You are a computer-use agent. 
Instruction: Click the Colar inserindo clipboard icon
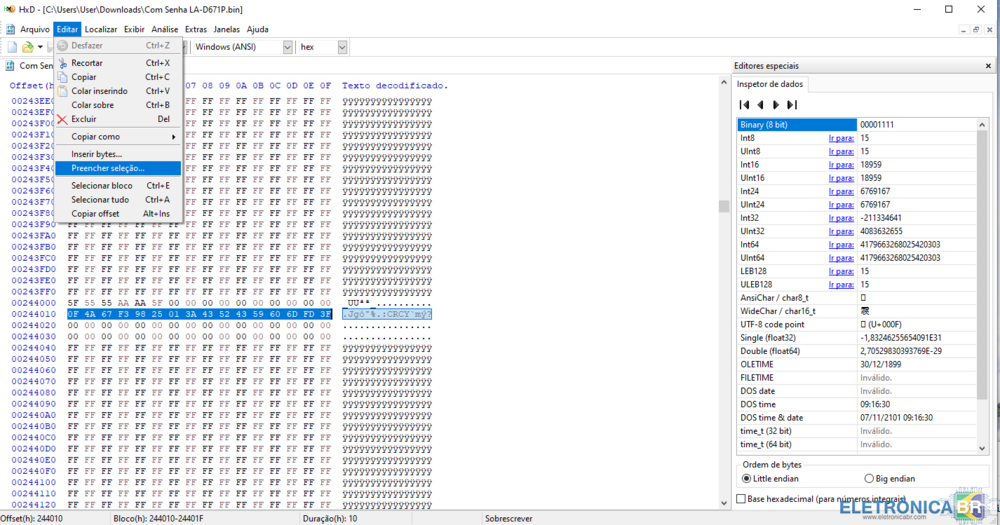point(62,91)
